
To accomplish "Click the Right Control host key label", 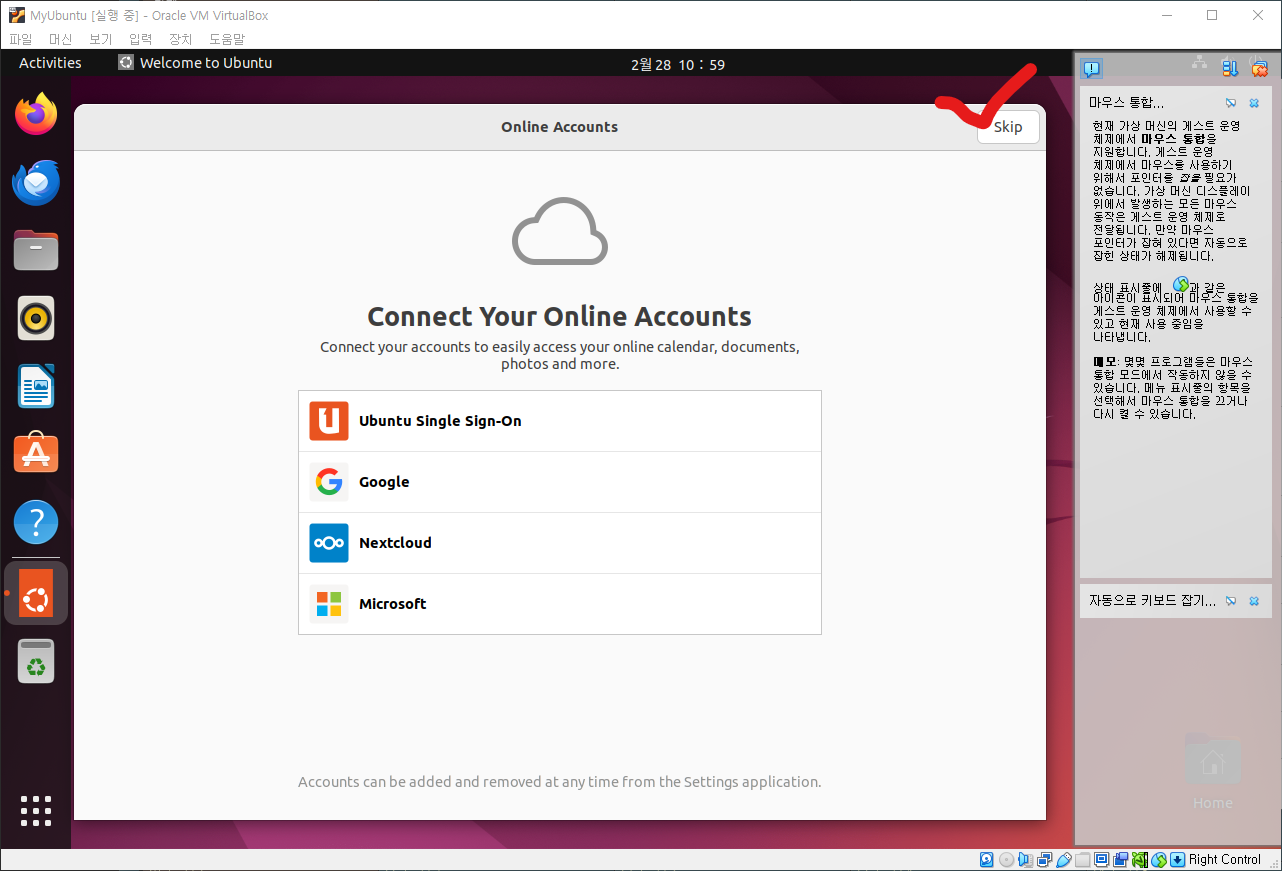I will click(x=1225, y=859).
